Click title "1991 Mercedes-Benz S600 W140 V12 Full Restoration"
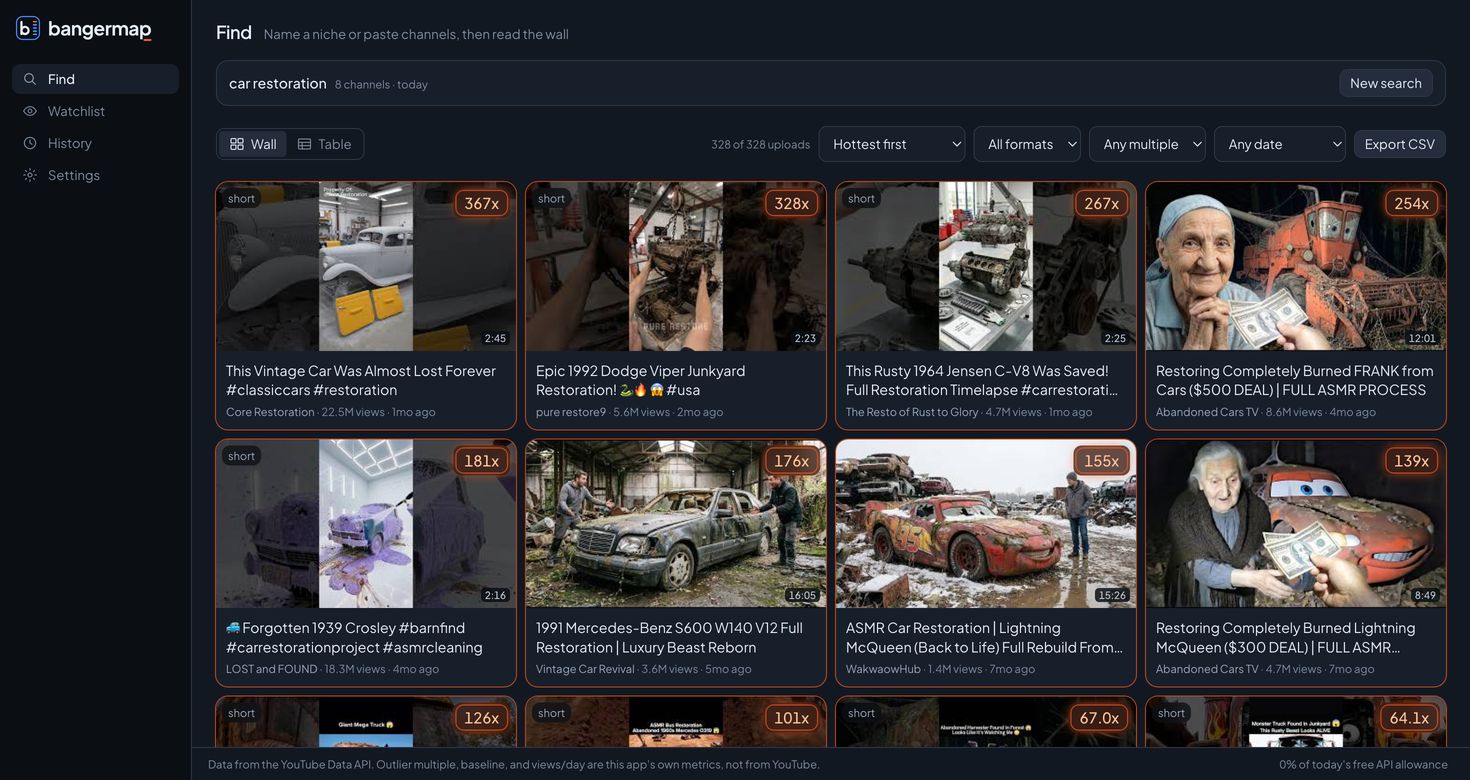The width and height of the screenshot is (1470, 780). coord(669,637)
